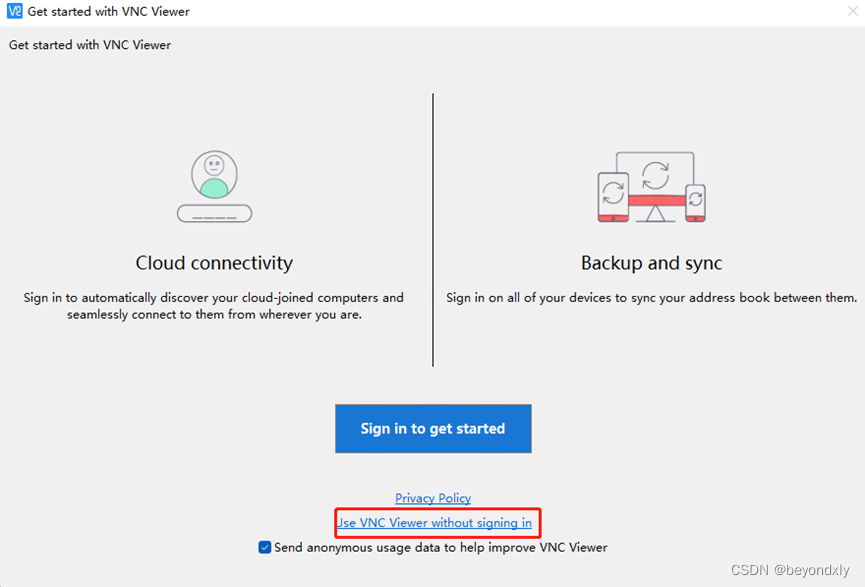Click the 'Get started with VNC Viewer' subtitle text

[90, 45]
